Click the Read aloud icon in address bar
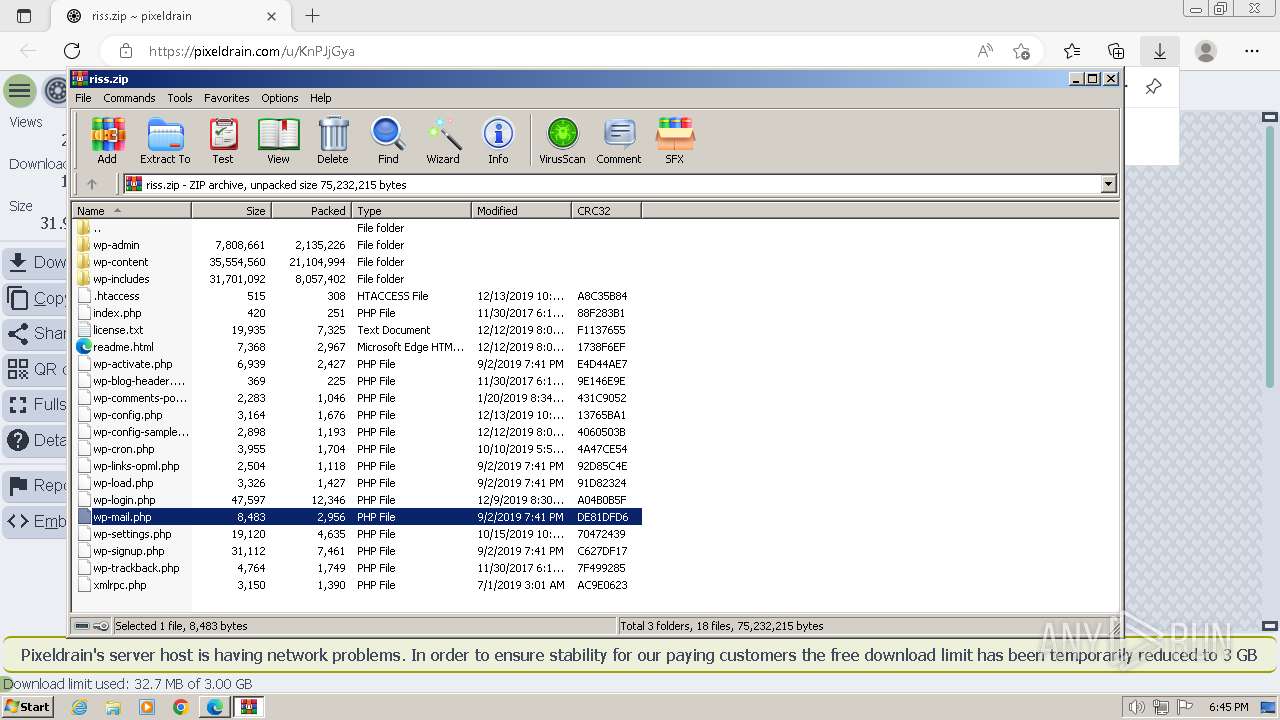The height and width of the screenshot is (720, 1280). (x=985, y=51)
